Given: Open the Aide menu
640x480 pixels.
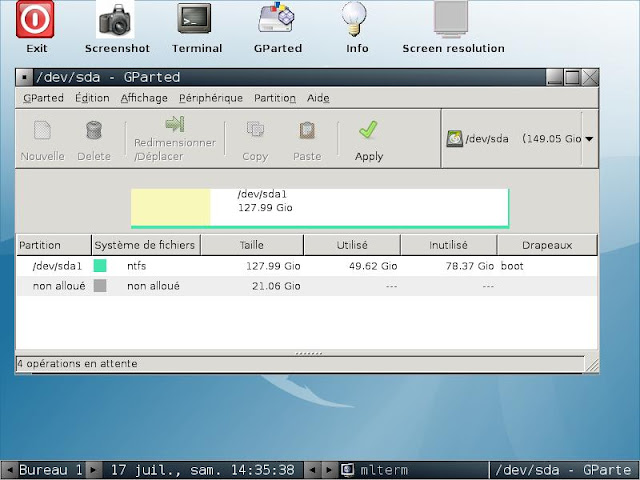Looking at the screenshot, I should 318,98.
